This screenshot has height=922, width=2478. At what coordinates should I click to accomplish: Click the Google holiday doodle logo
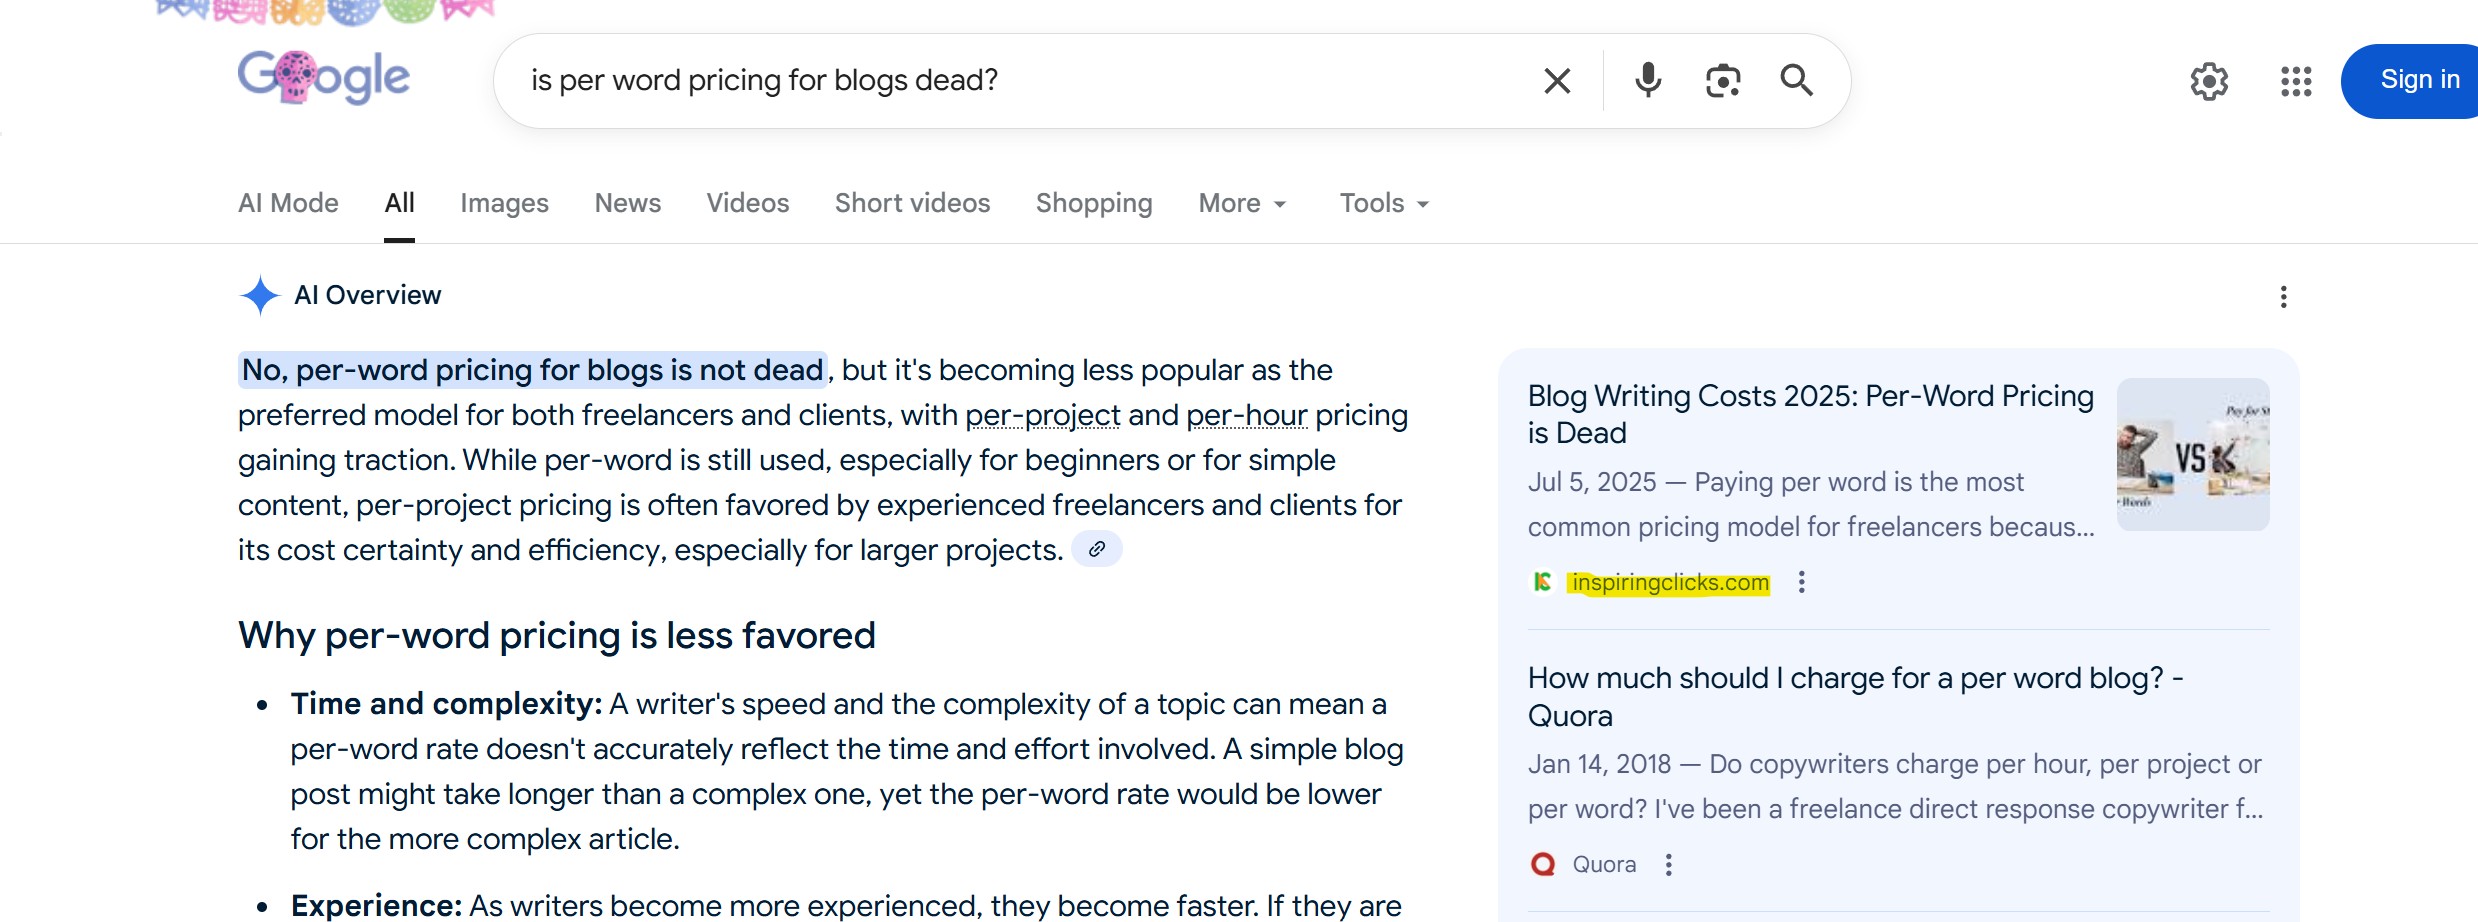(323, 77)
